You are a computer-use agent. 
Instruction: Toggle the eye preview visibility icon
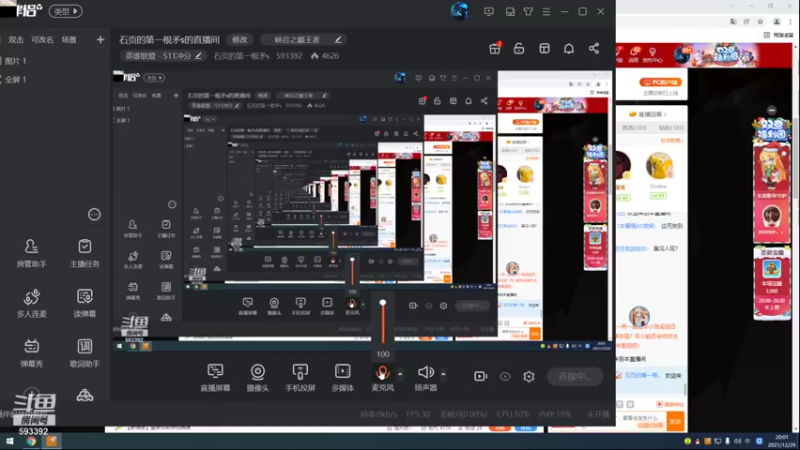click(505, 377)
